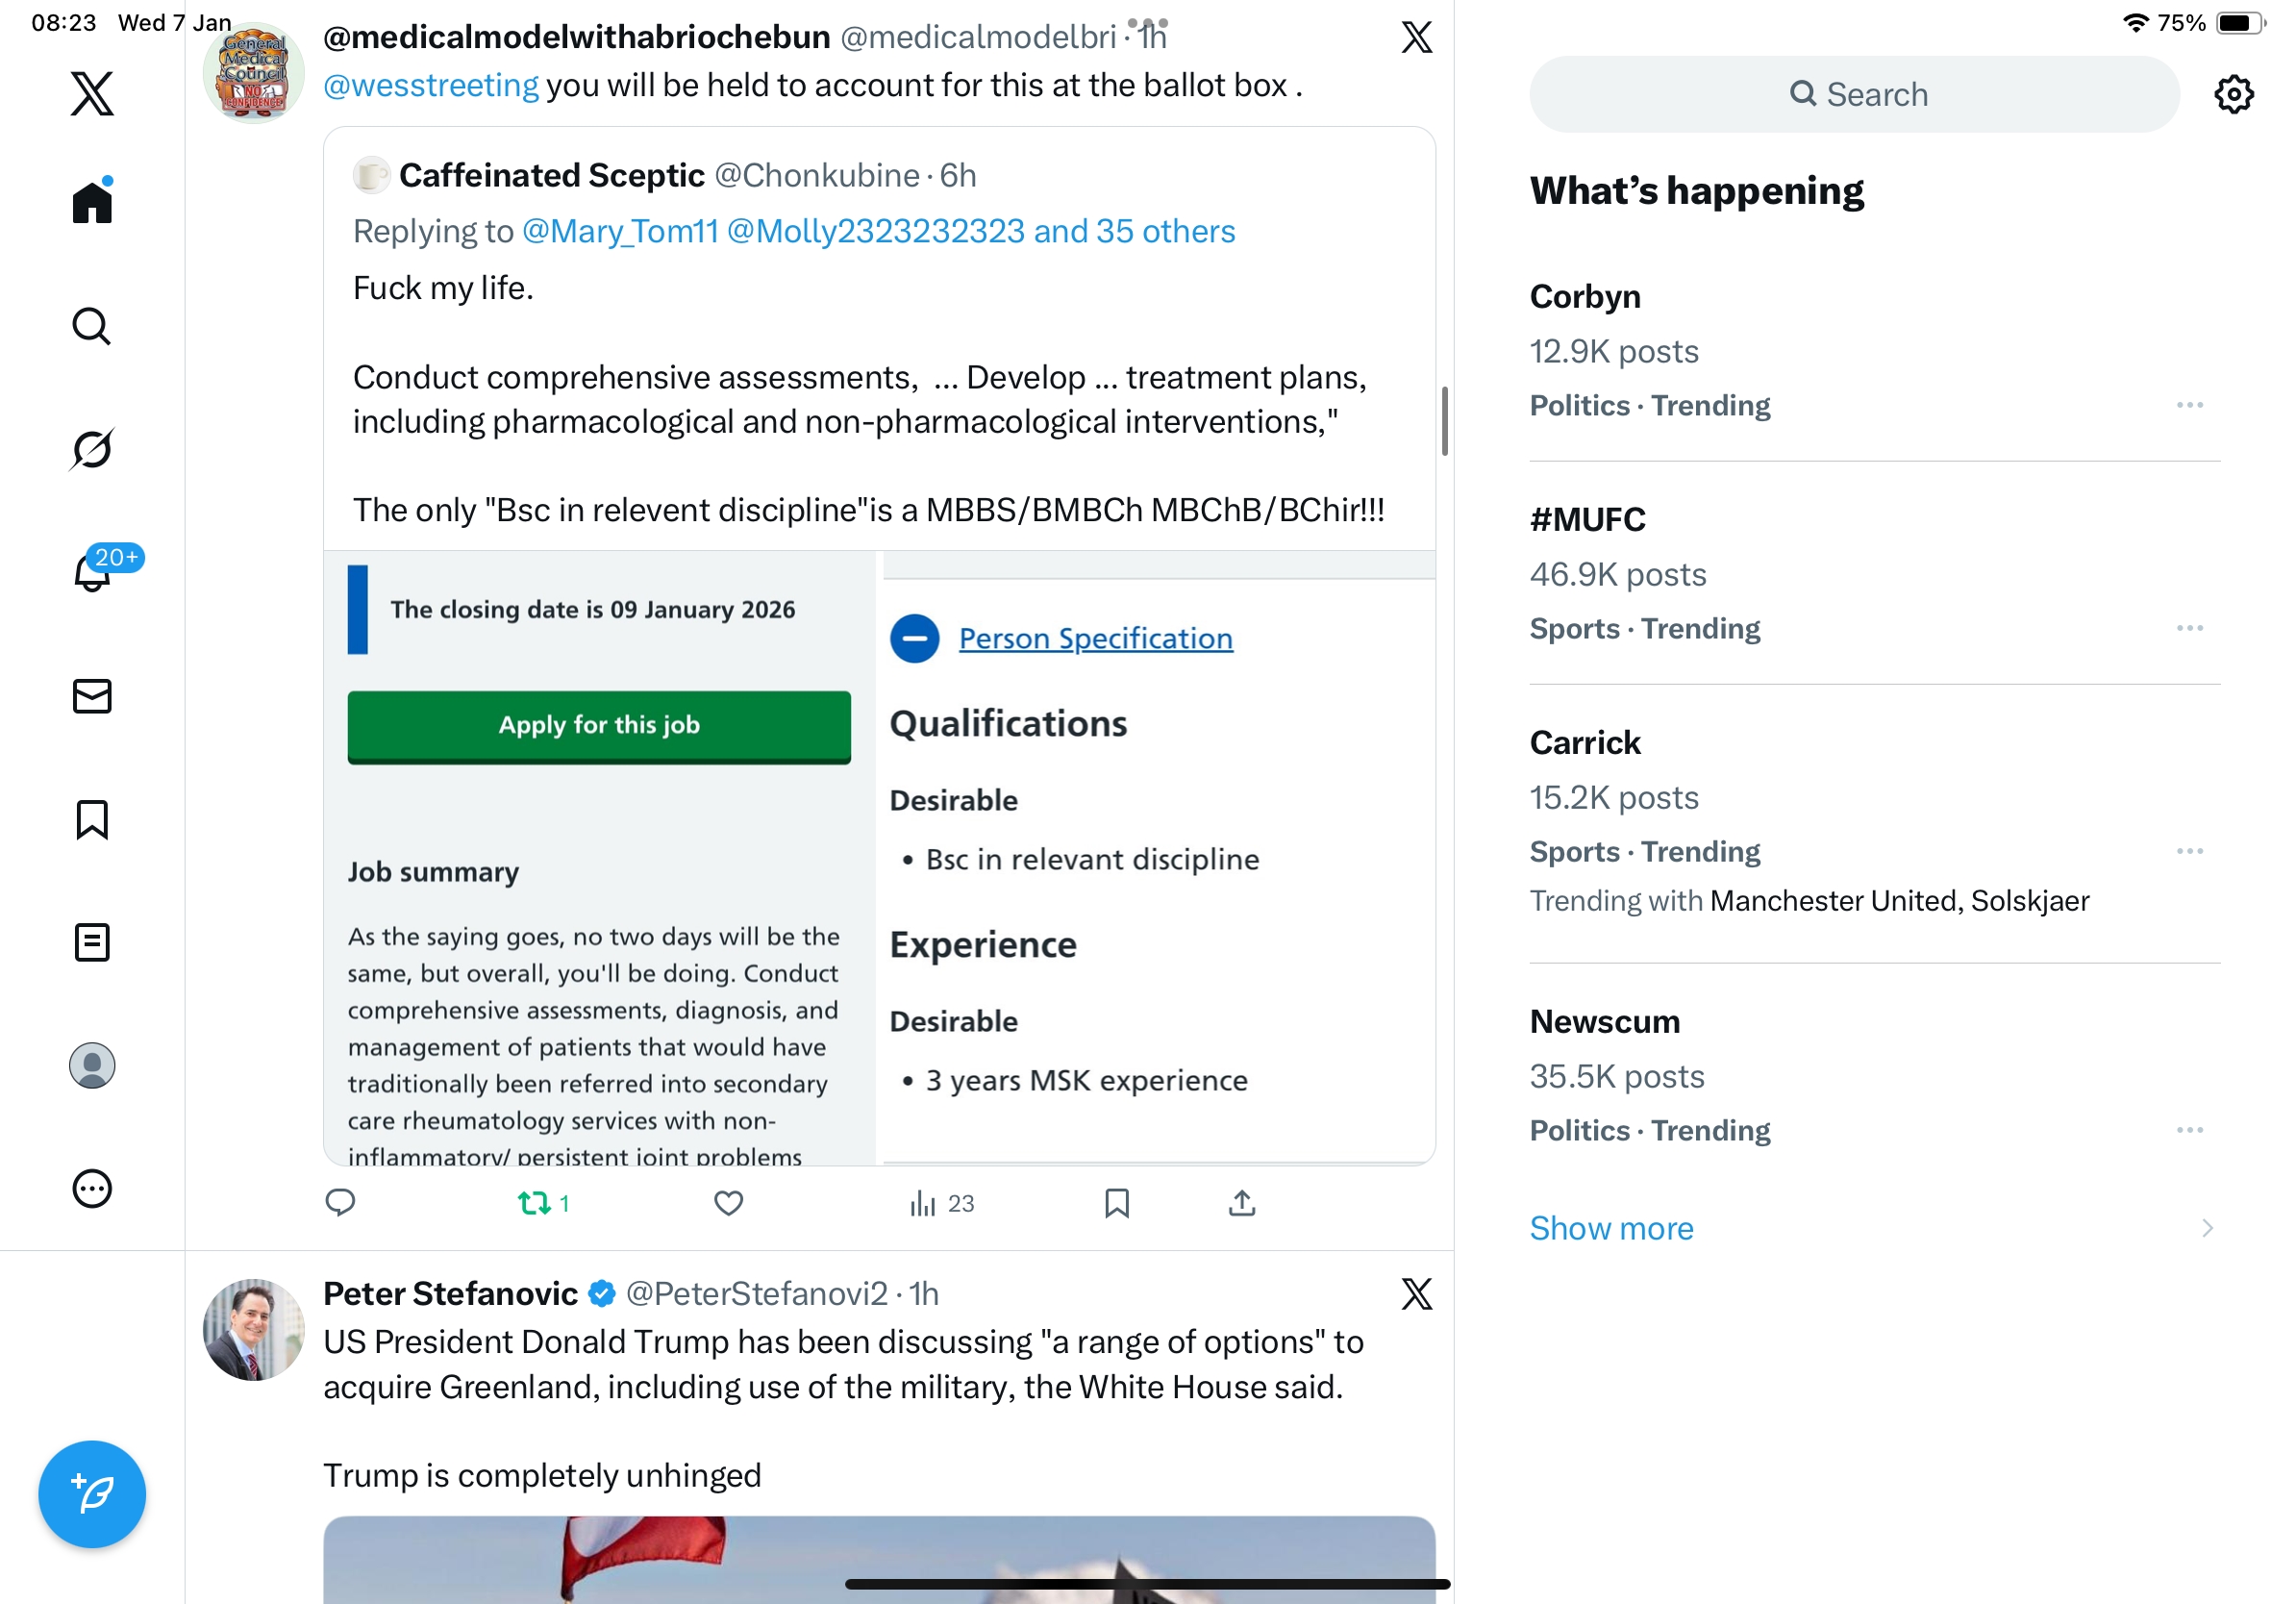Expand Show more trends chevron
This screenshot has width=2296, height=1604.
[x=2207, y=1228]
